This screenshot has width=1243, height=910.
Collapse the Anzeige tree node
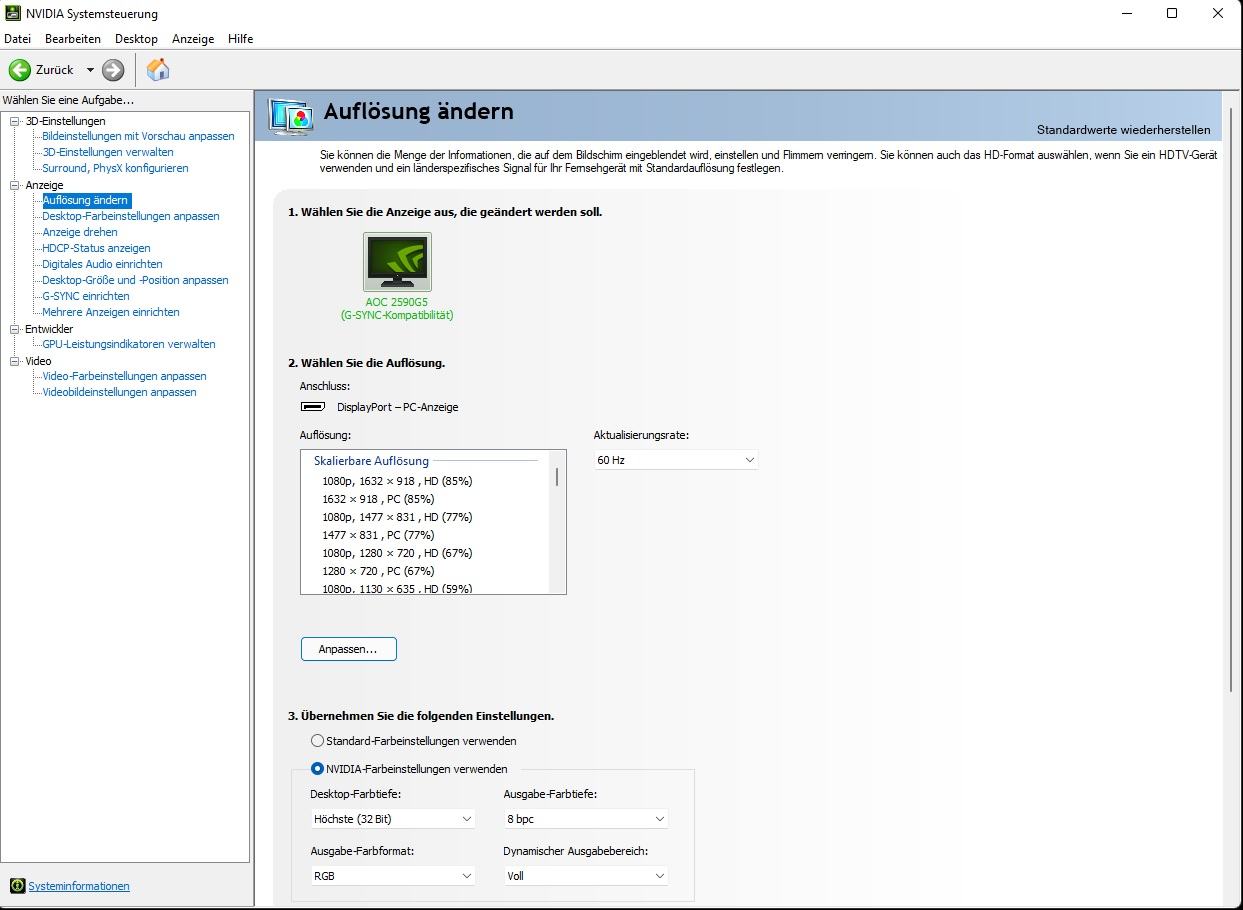point(15,185)
